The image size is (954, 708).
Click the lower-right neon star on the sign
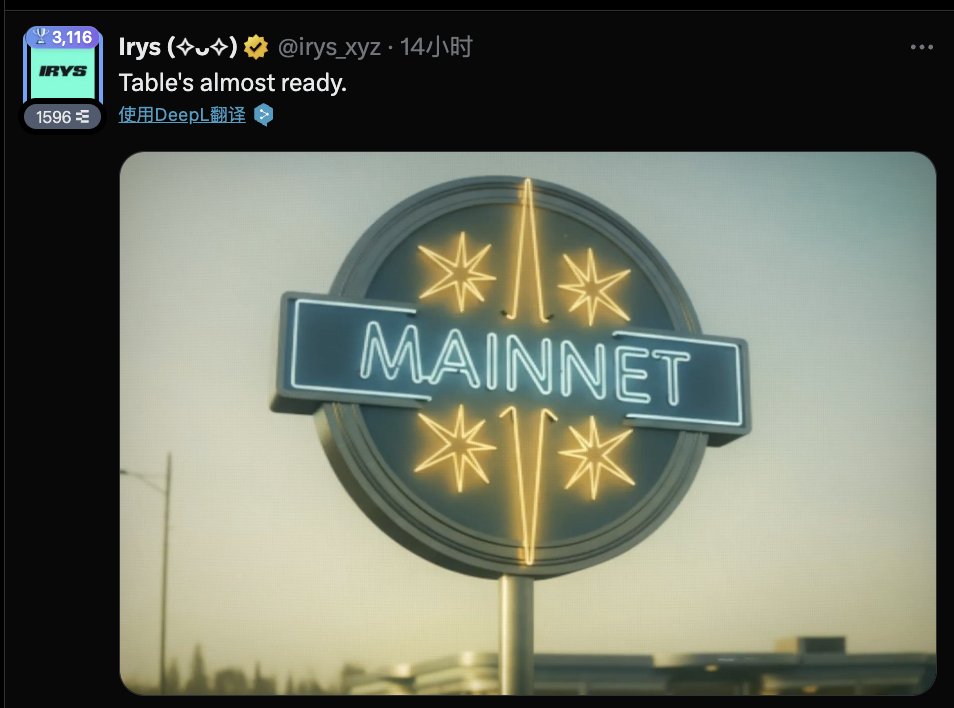coord(596,457)
